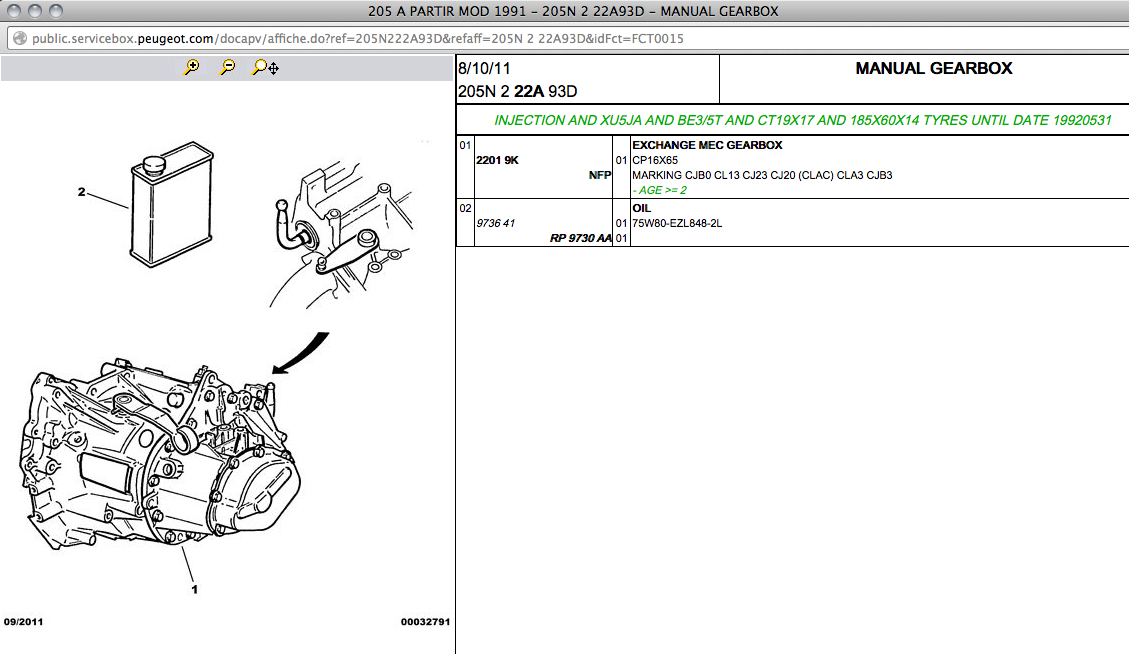Click the zoom out magnifier icon

[x=228, y=67]
